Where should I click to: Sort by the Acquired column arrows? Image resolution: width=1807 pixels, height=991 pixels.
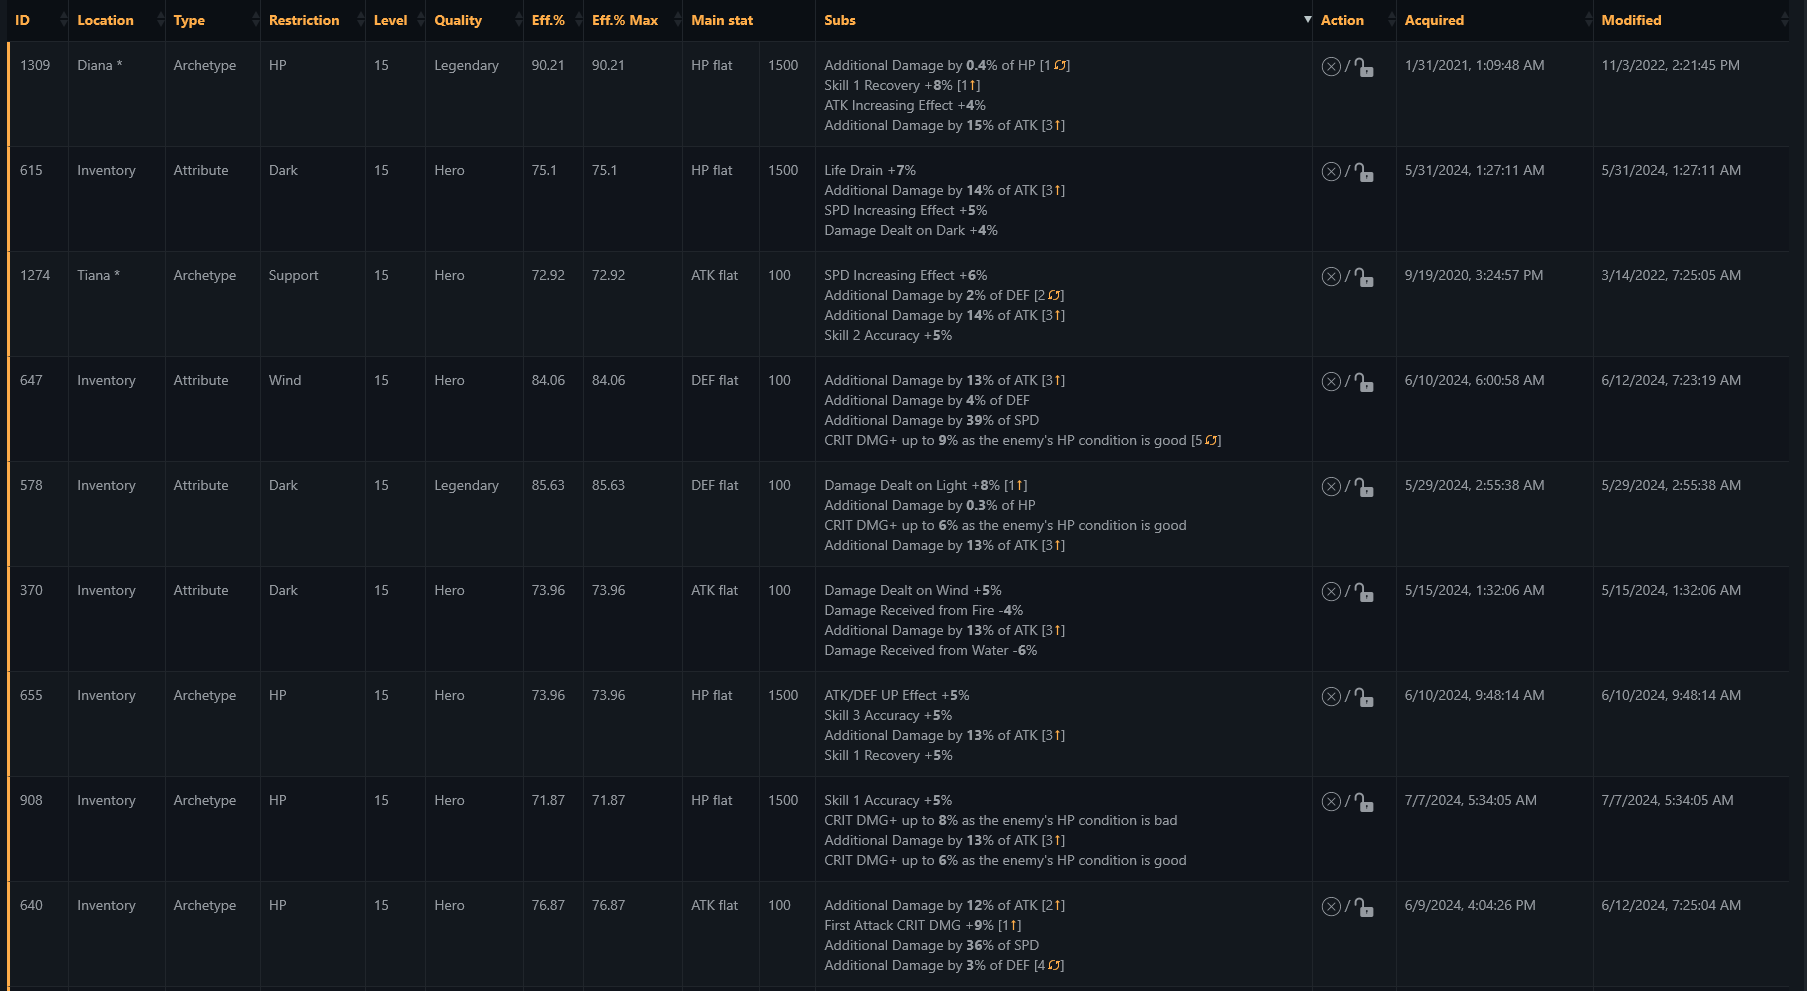click(x=1588, y=20)
